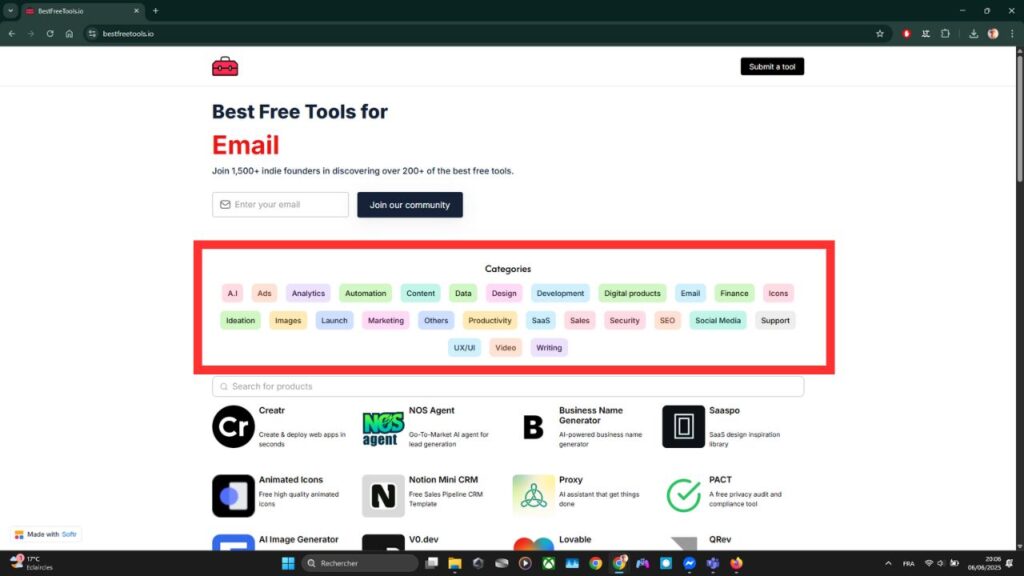Focus the Enter your email field
The width and height of the screenshot is (1024, 576).
coord(280,204)
